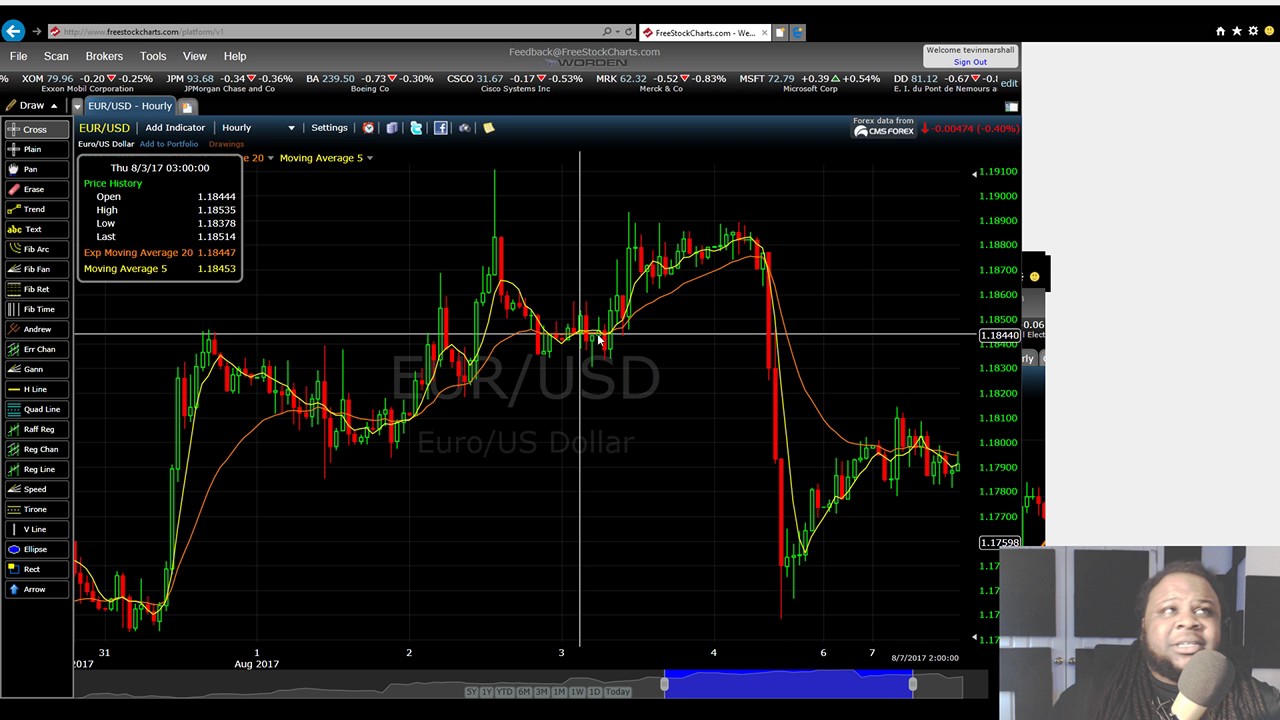
Task: Collapse the Draw tools panel
Action: pos(53,106)
